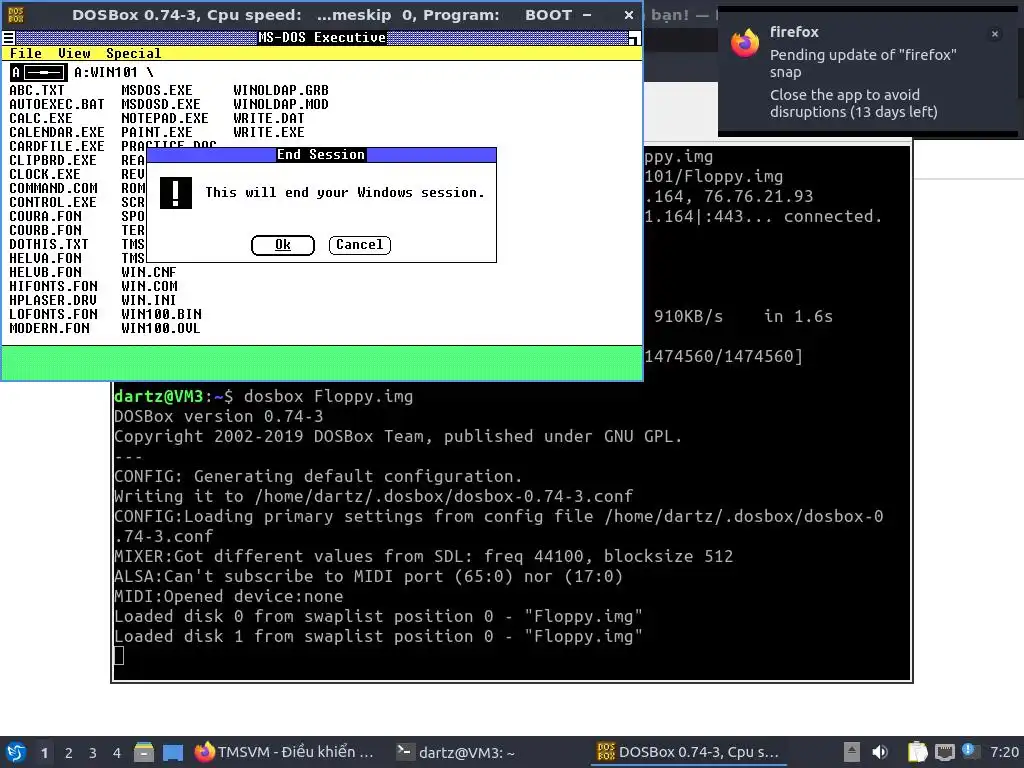1024x768 pixels.
Task: Select file CLIPBRD.EXE
Action: click(x=53, y=161)
